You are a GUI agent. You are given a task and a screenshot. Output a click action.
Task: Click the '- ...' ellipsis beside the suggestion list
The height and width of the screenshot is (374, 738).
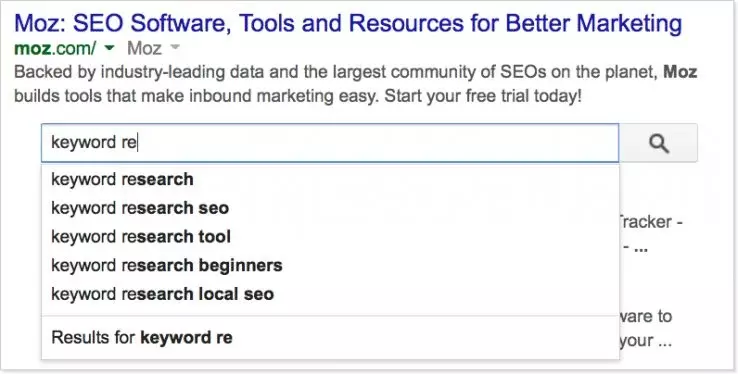[636, 248]
